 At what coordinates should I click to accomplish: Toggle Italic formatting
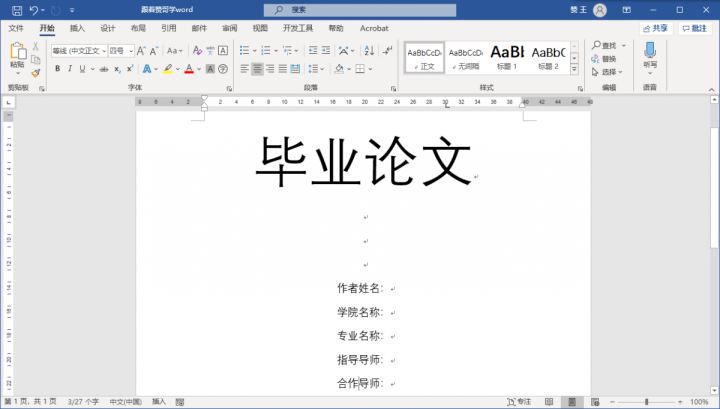click(x=70, y=69)
